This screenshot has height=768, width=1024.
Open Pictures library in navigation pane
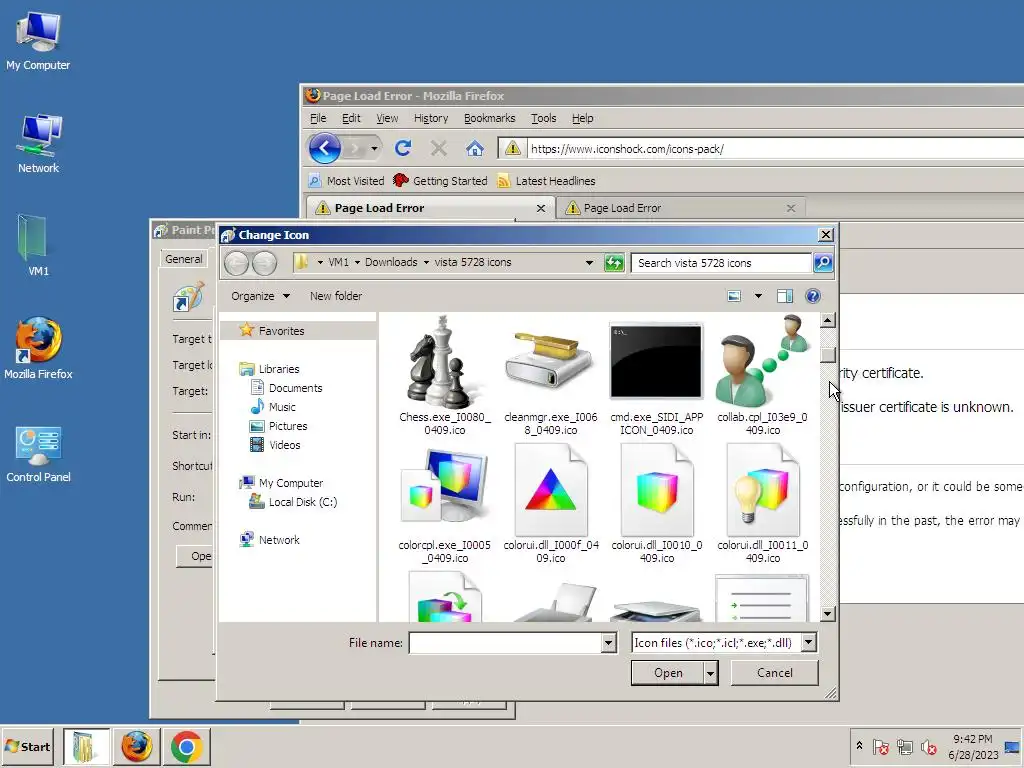coord(287,426)
